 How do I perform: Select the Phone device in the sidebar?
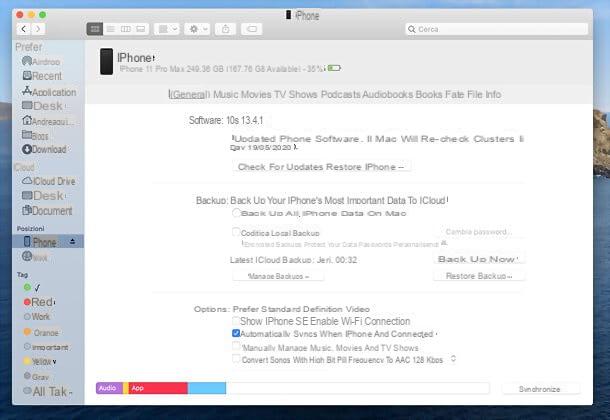48,242
